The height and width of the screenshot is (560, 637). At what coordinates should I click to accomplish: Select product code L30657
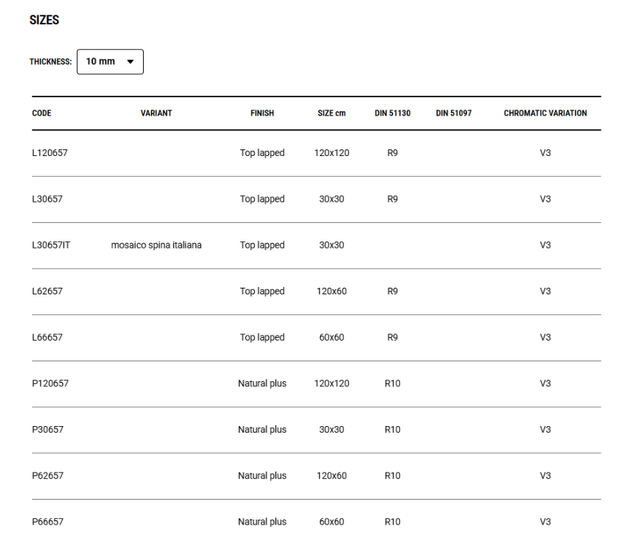47,199
